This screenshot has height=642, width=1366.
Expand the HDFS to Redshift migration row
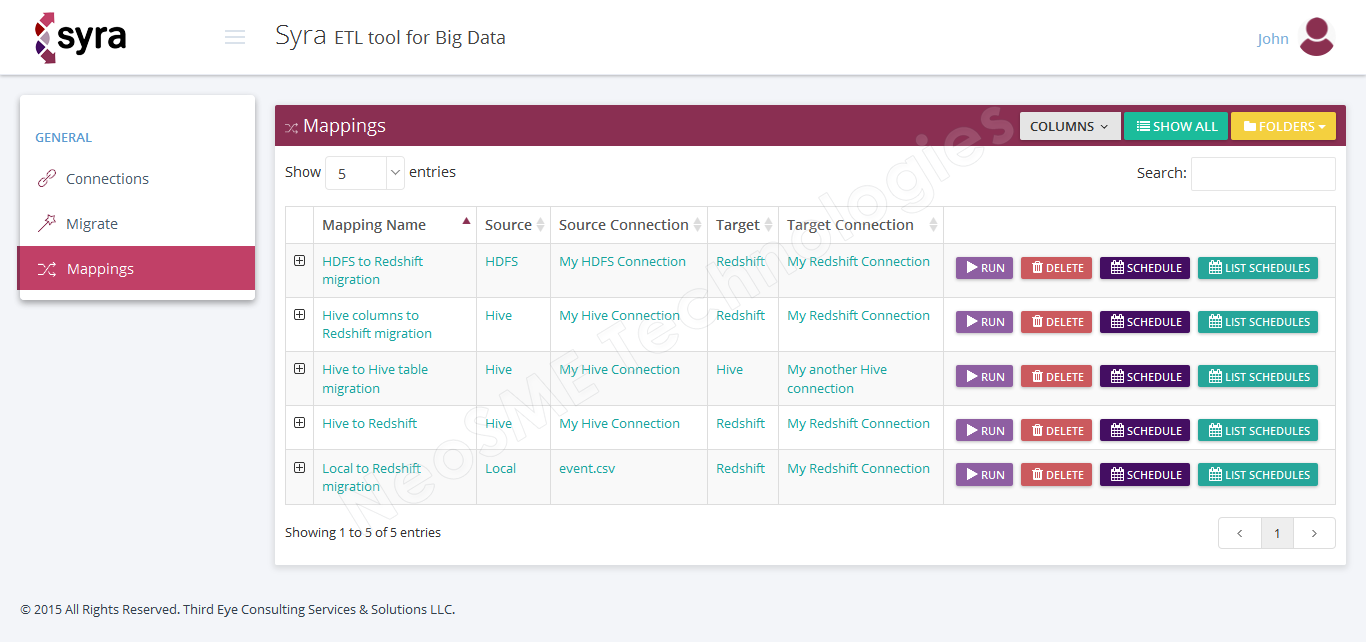point(299,261)
